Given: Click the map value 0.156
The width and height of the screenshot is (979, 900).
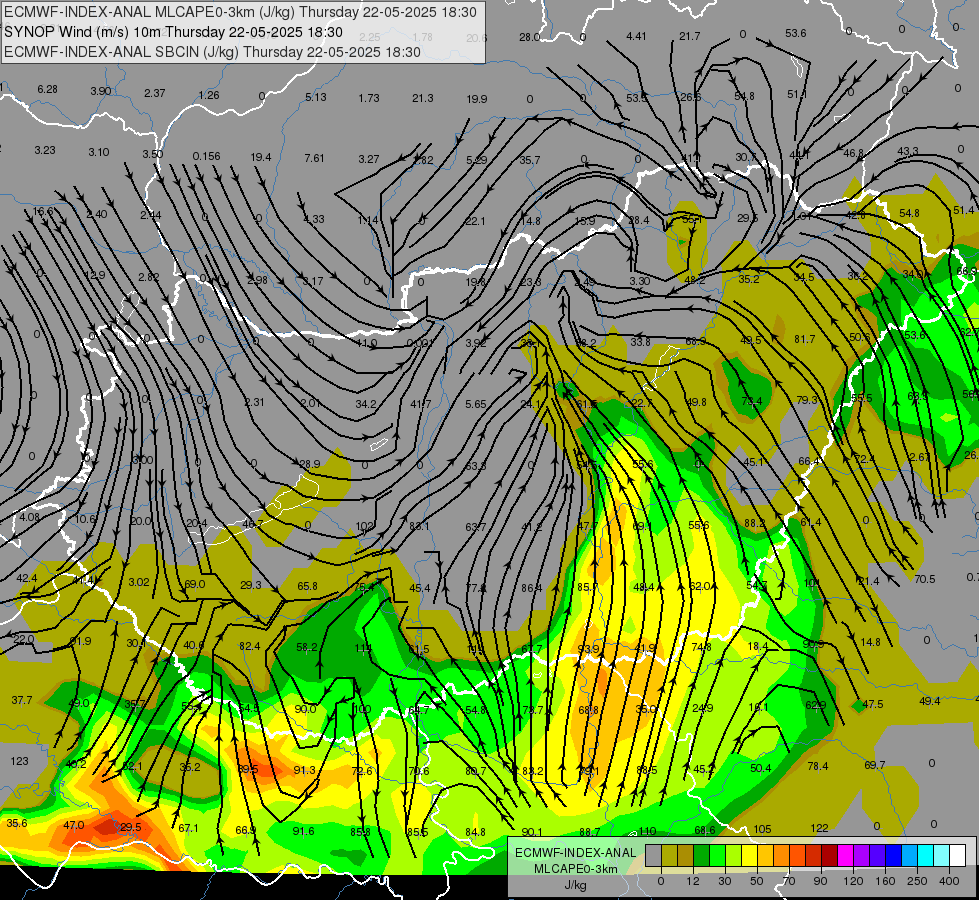Looking at the screenshot, I should [206, 156].
